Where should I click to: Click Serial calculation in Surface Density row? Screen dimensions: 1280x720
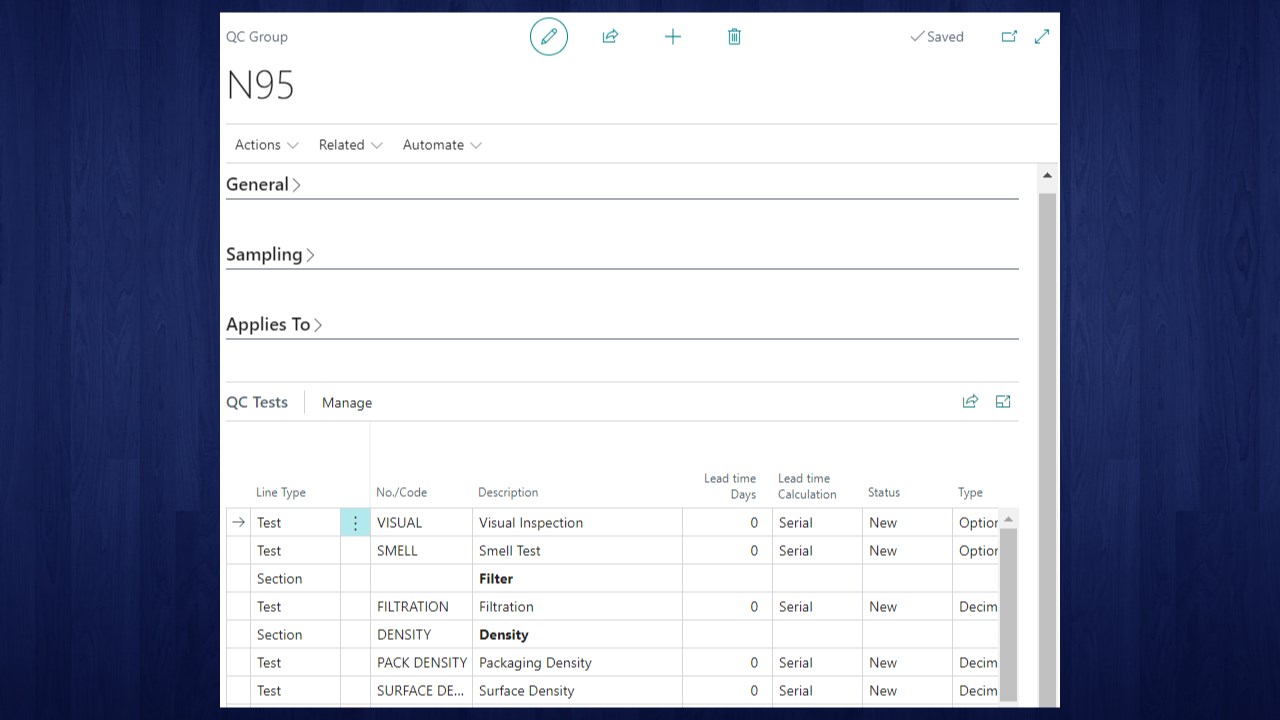point(817,691)
